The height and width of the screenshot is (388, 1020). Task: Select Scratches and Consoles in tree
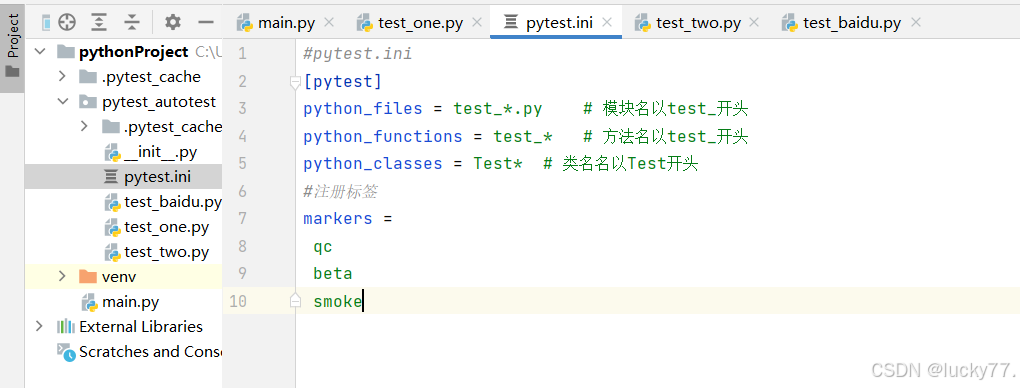pyautogui.click(x=150, y=352)
